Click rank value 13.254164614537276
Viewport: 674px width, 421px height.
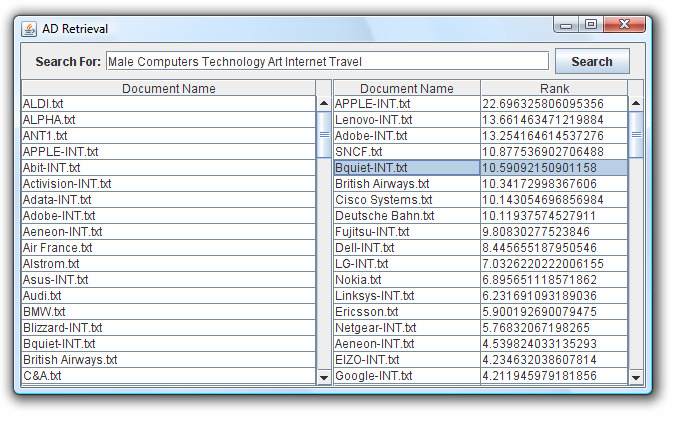coord(543,135)
